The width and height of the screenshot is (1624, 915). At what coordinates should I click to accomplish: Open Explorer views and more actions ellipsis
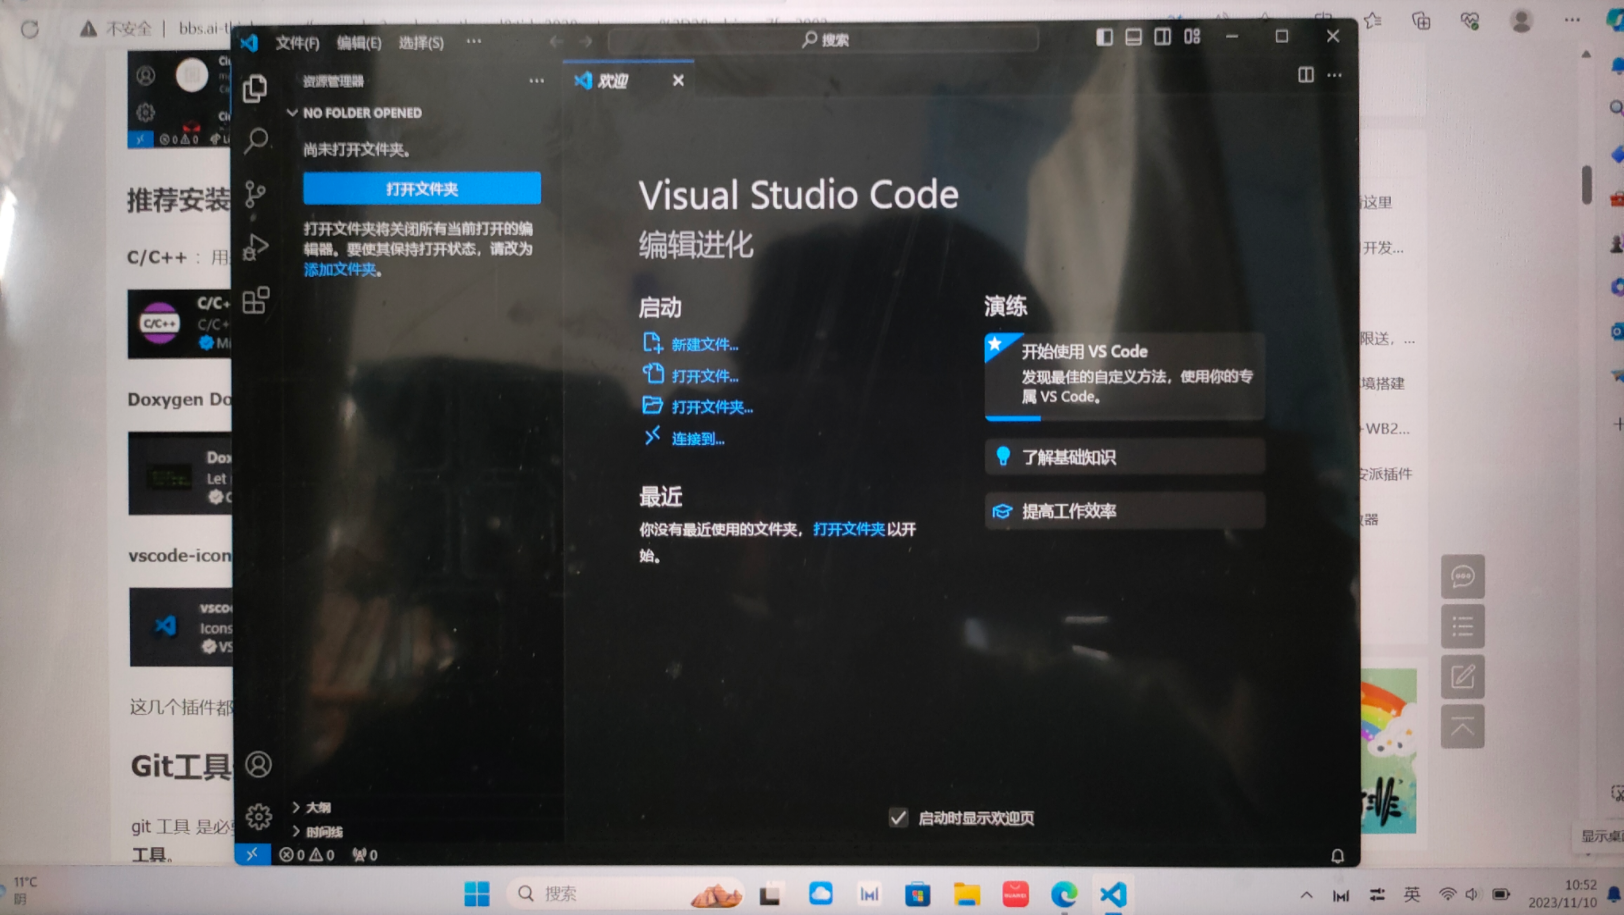[537, 81]
